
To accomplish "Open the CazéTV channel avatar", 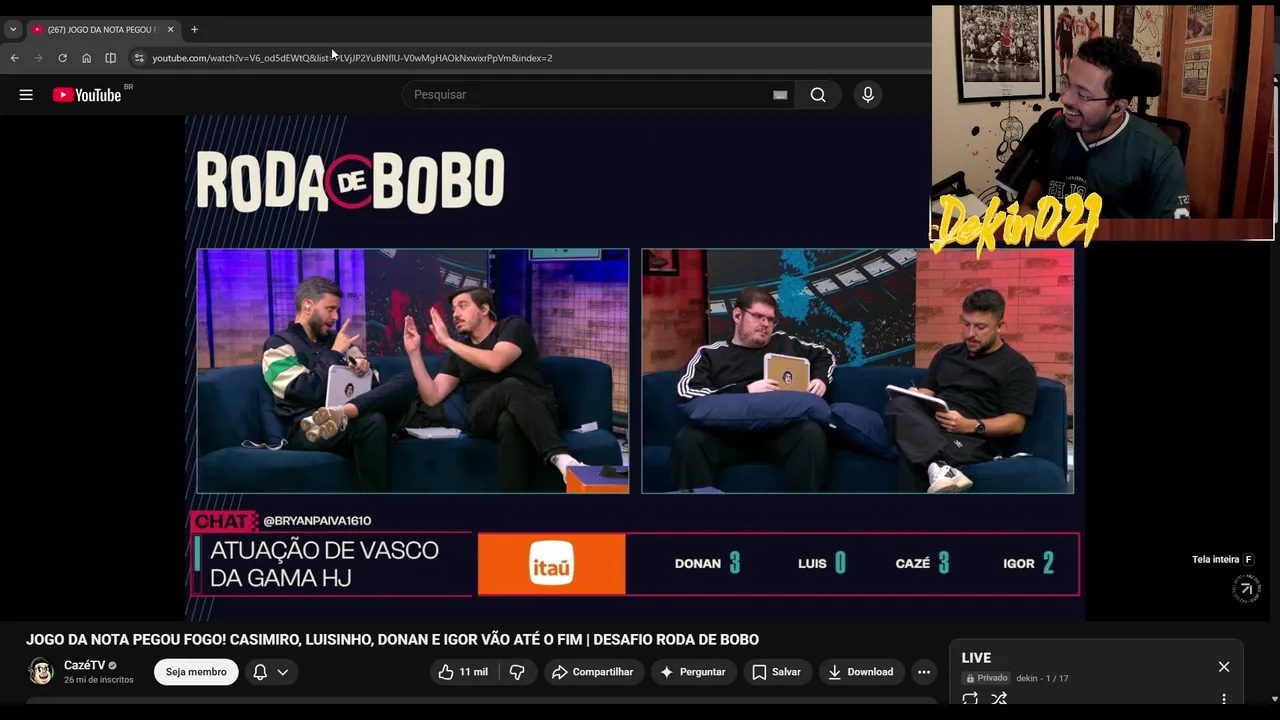I will coord(41,671).
